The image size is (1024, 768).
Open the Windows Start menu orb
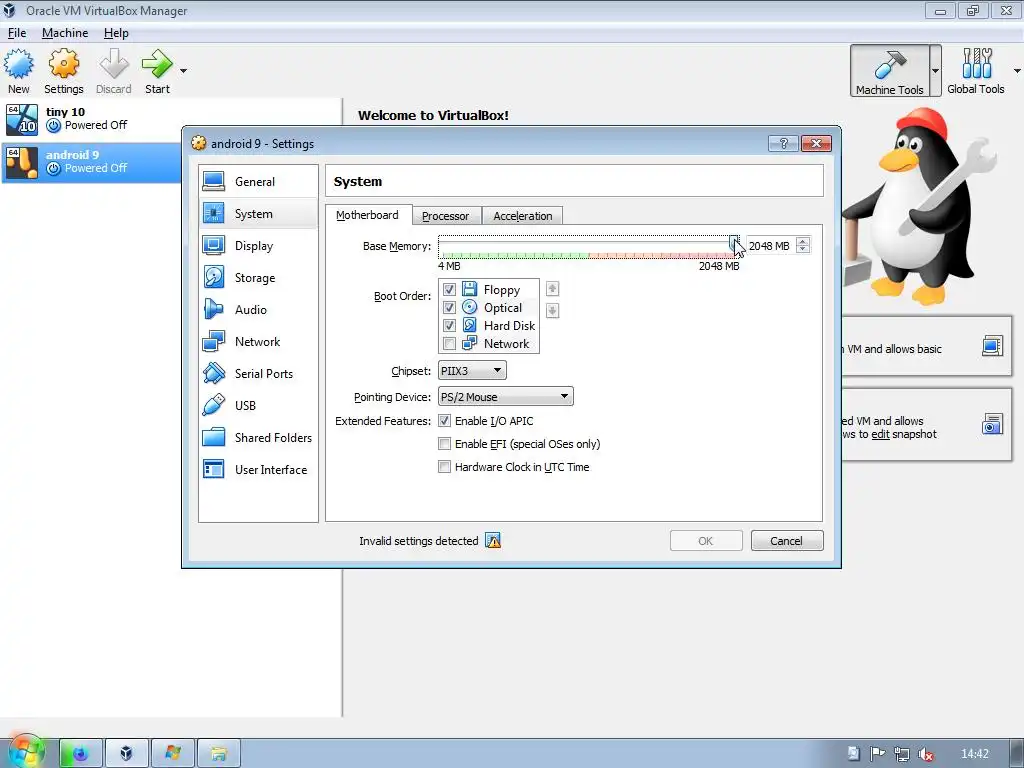point(25,752)
